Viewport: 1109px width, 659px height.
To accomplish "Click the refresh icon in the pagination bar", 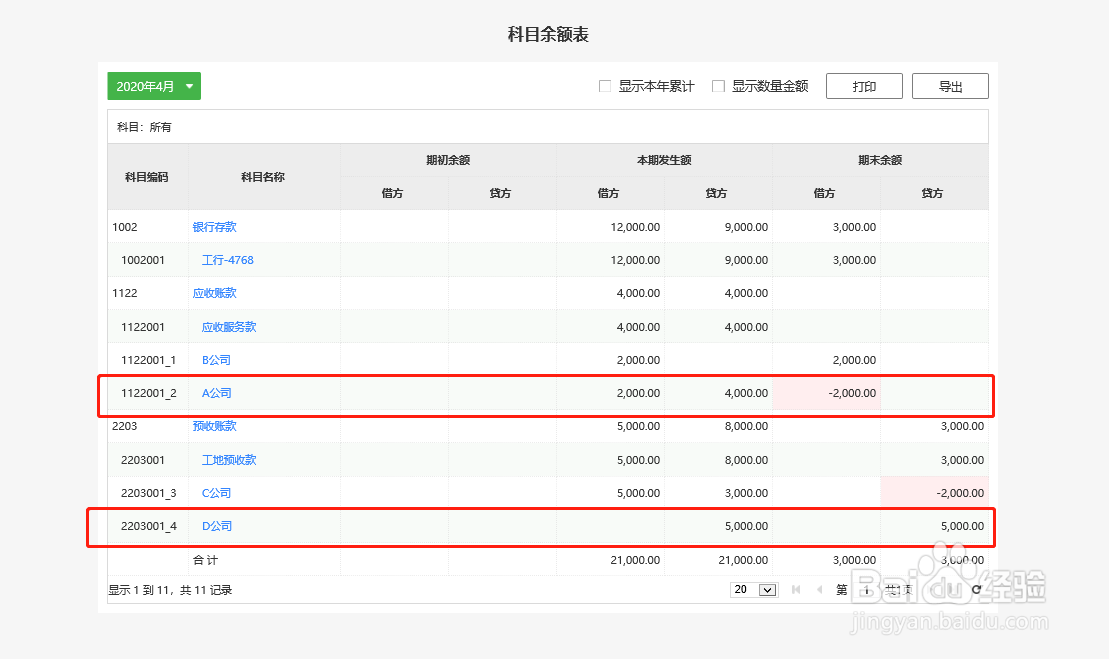I will 977,589.
